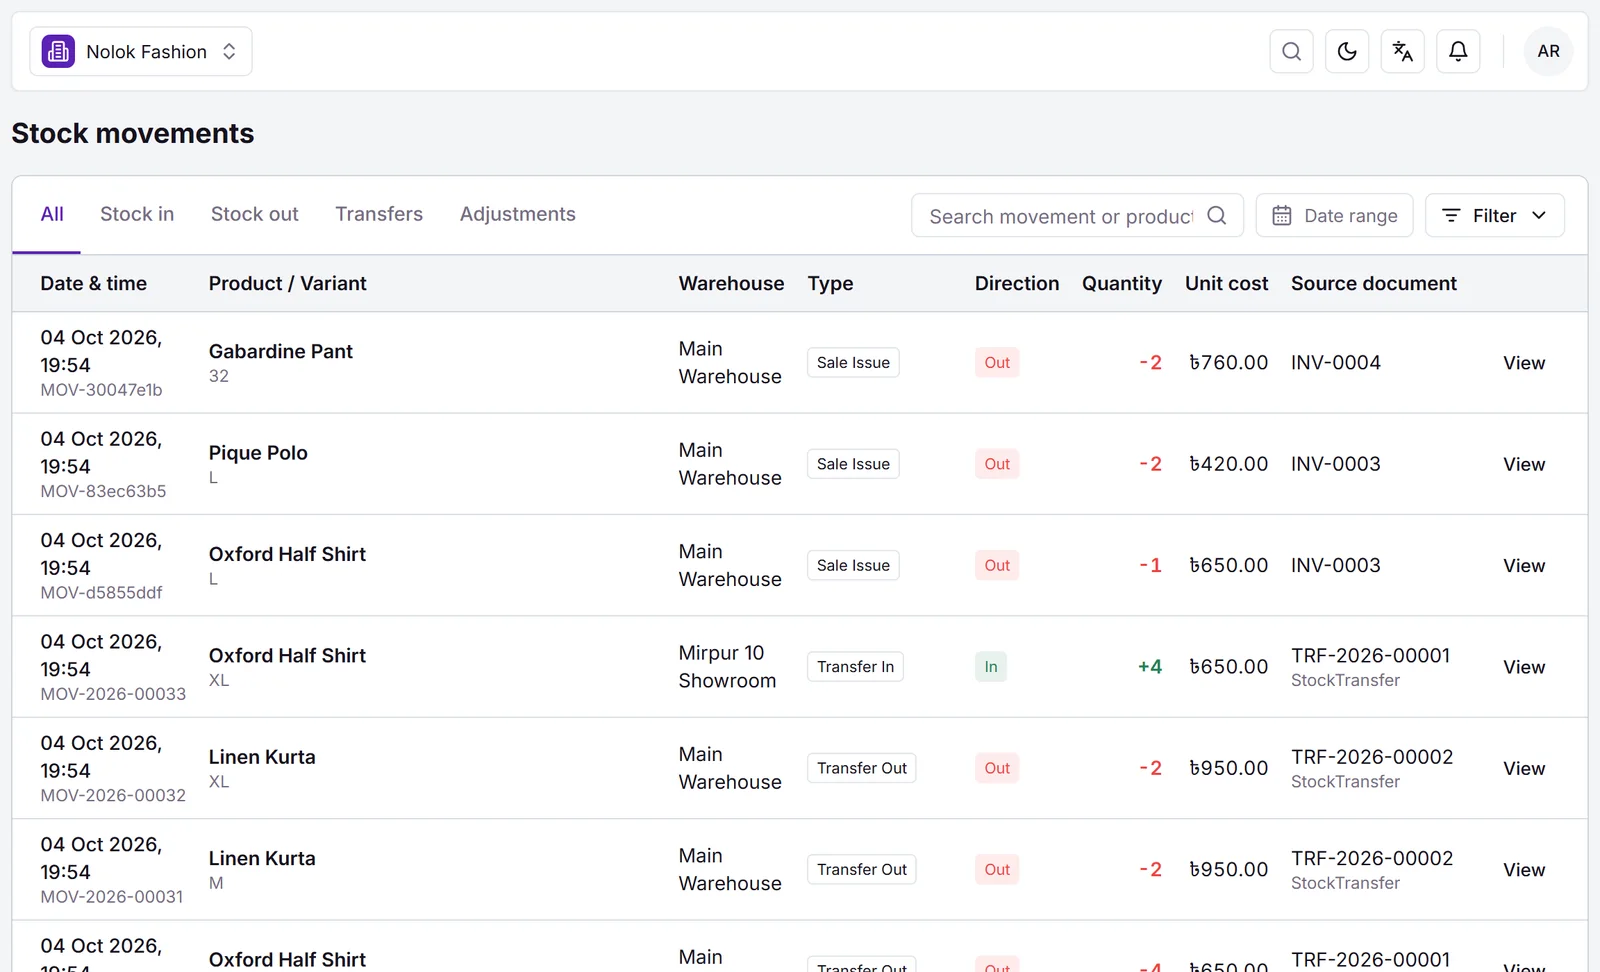Select the All tab

[x=52, y=214]
